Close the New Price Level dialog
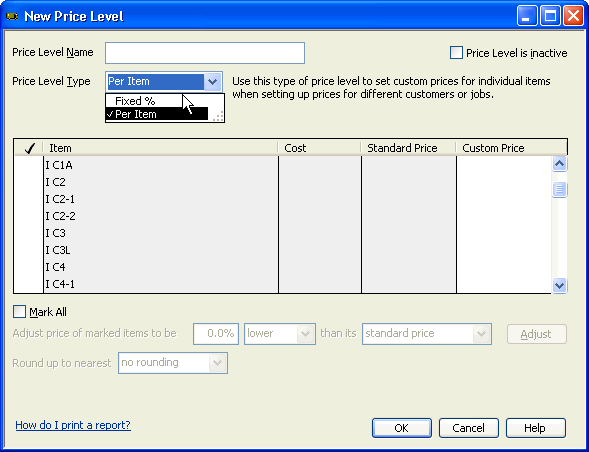The height and width of the screenshot is (452, 589). [573, 16]
